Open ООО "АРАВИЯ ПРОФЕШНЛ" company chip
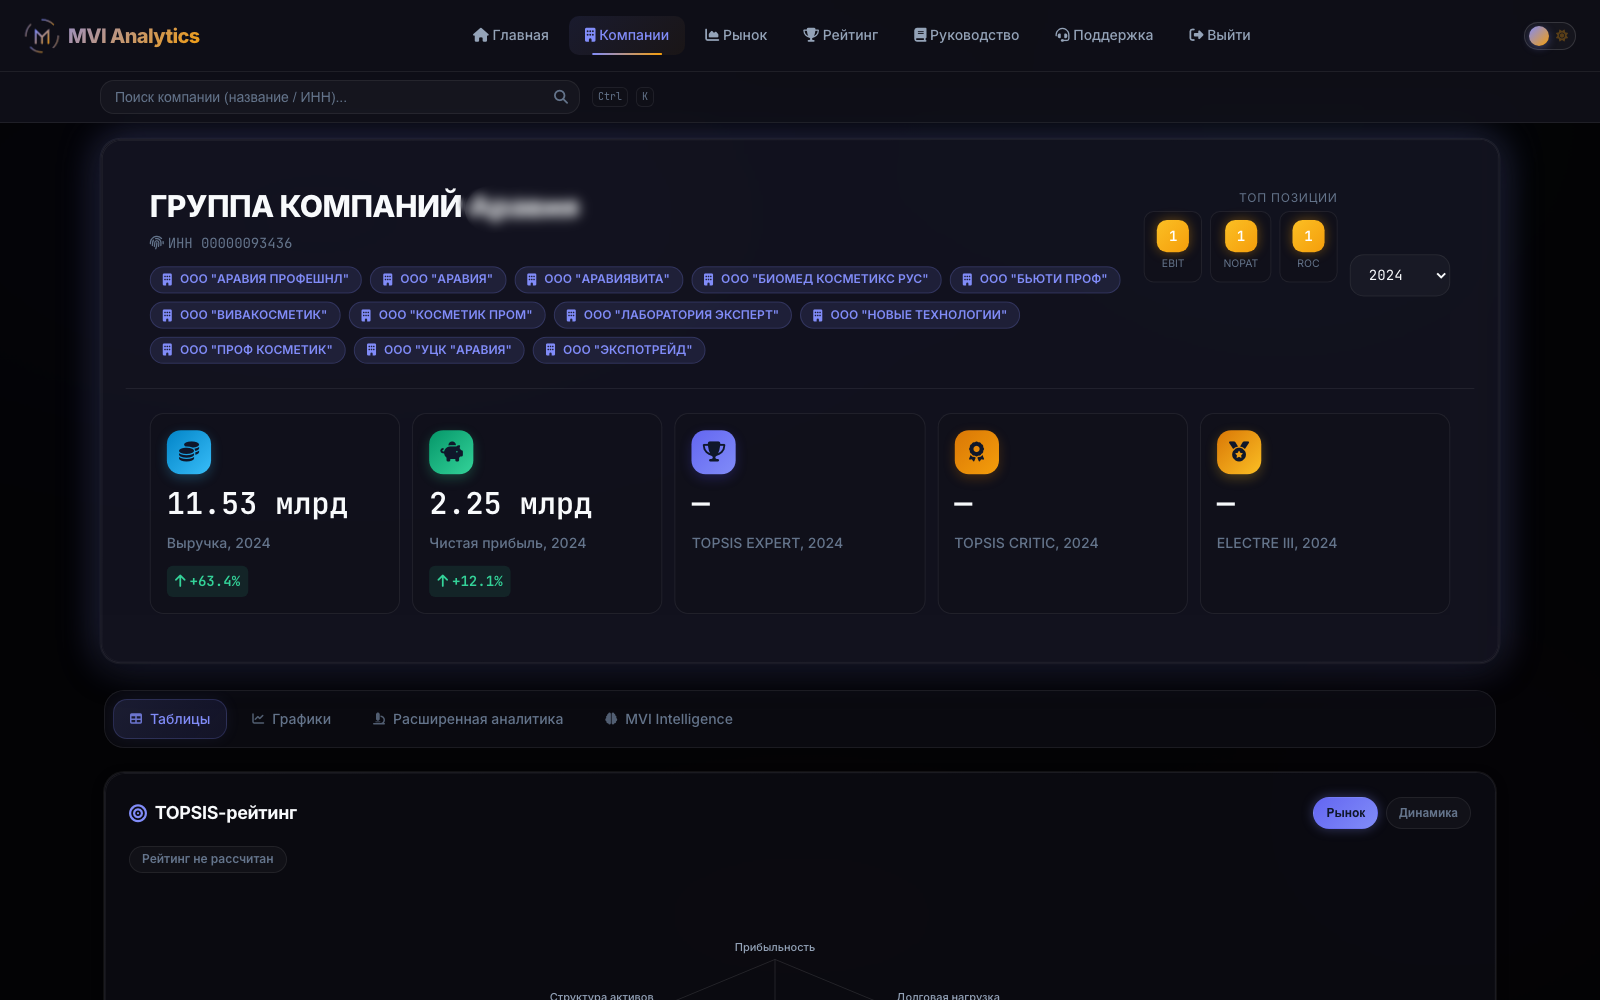Viewport: 1600px width, 1000px height. pyautogui.click(x=256, y=279)
